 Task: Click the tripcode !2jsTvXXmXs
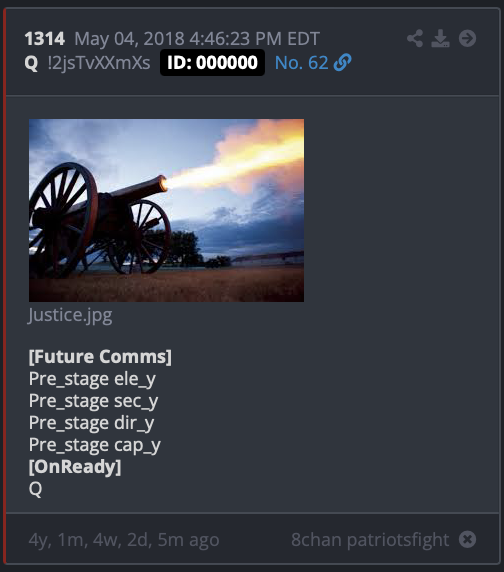tap(99, 63)
